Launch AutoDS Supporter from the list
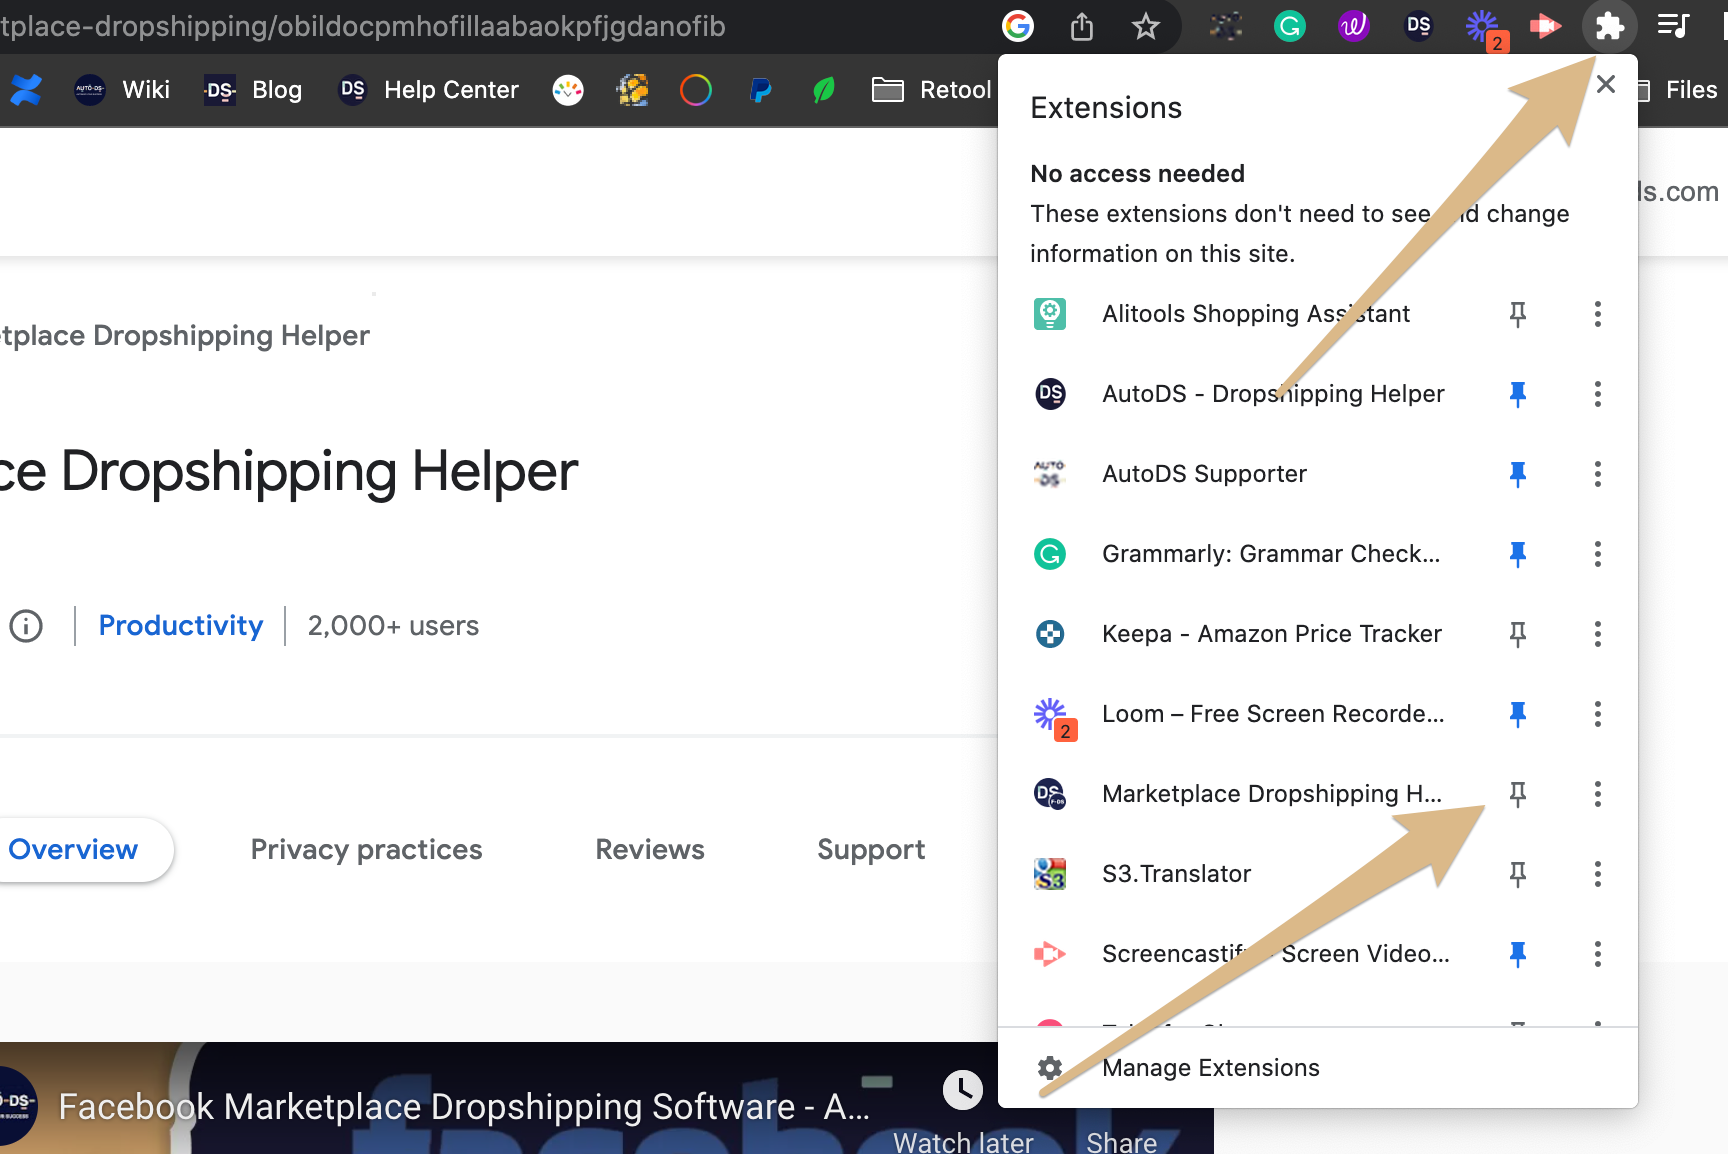Viewport: 1728px width, 1154px height. [1240, 474]
